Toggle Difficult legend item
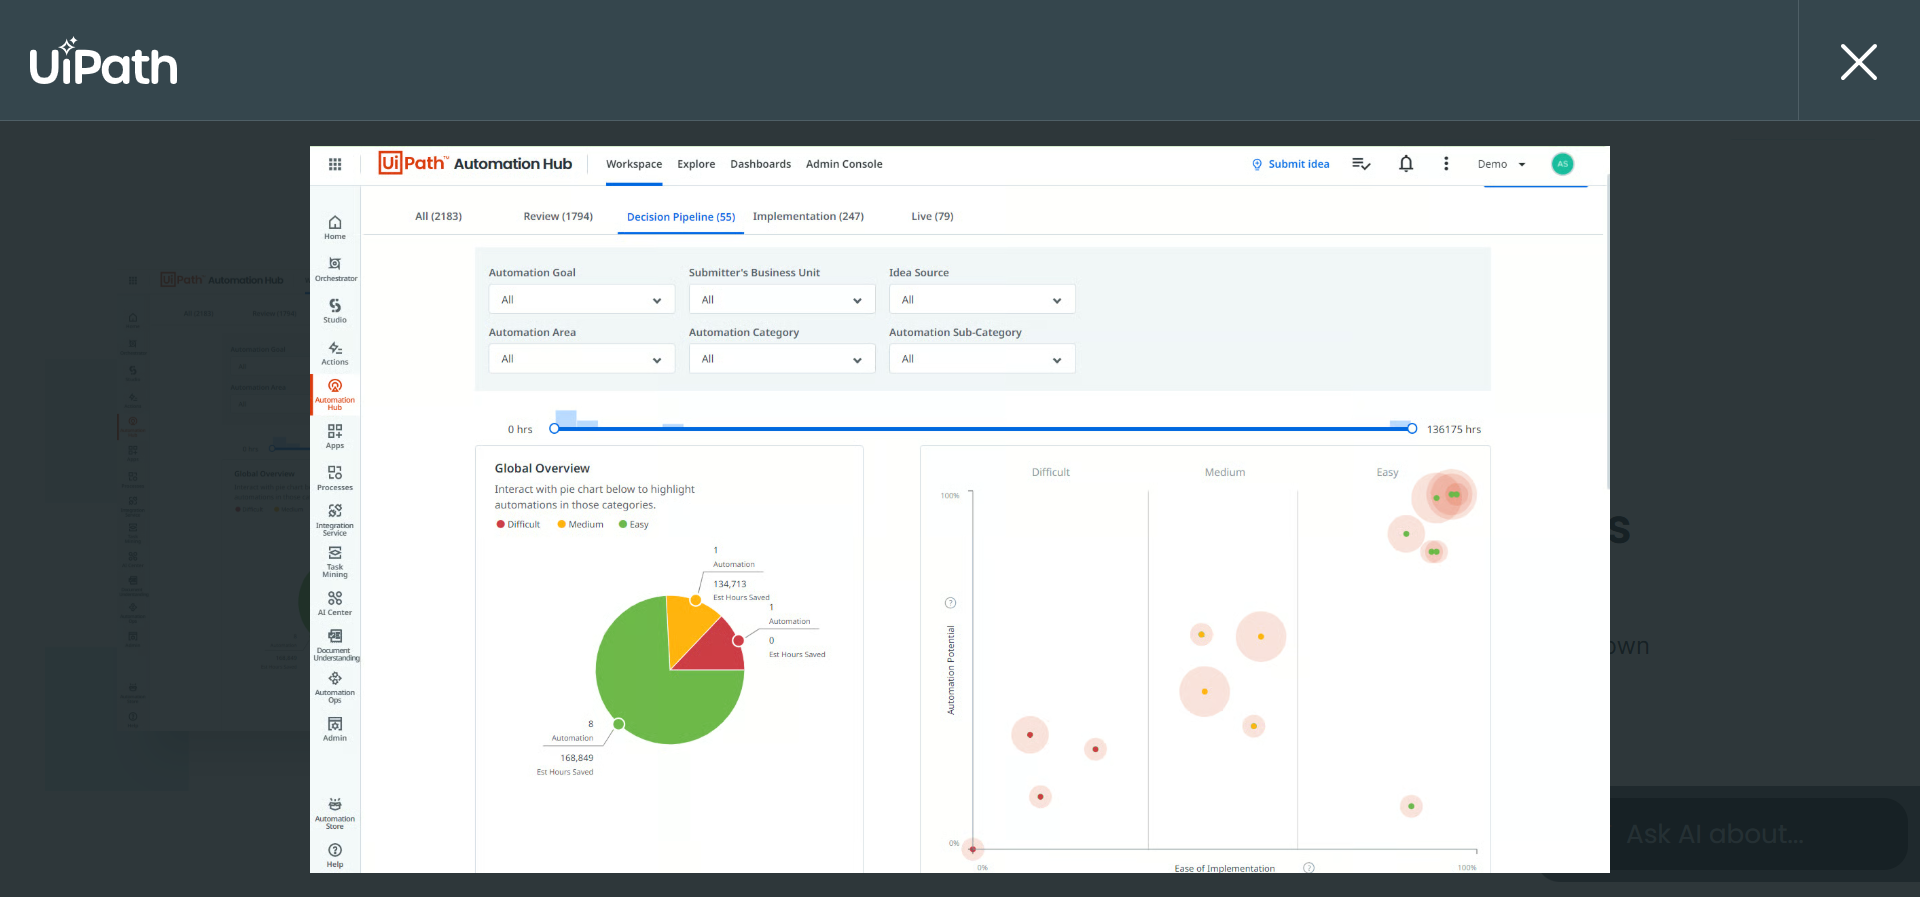 (x=518, y=524)
